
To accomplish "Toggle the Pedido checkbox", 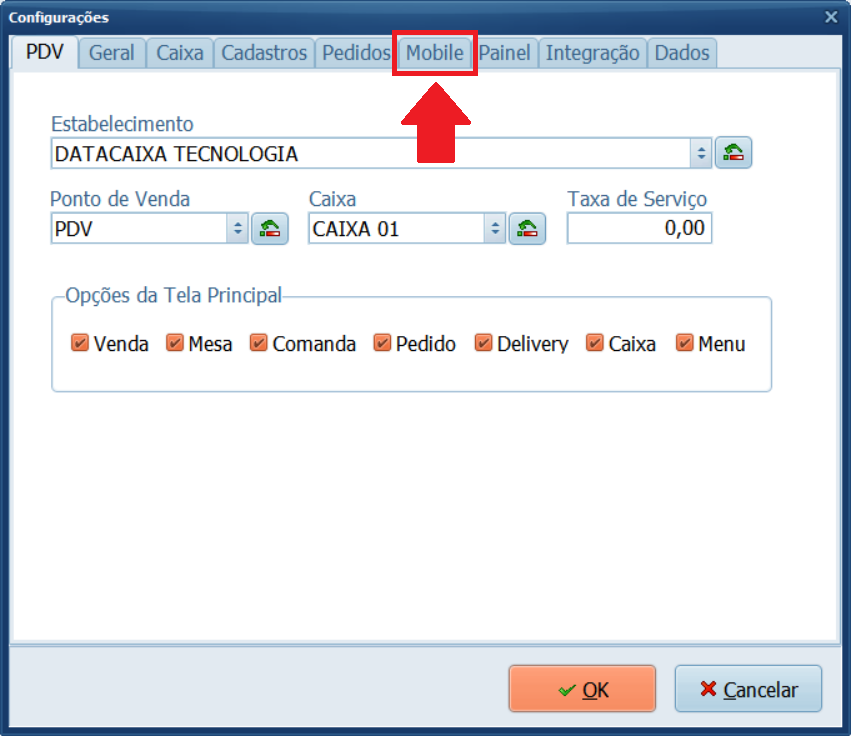I will (381, 344).
